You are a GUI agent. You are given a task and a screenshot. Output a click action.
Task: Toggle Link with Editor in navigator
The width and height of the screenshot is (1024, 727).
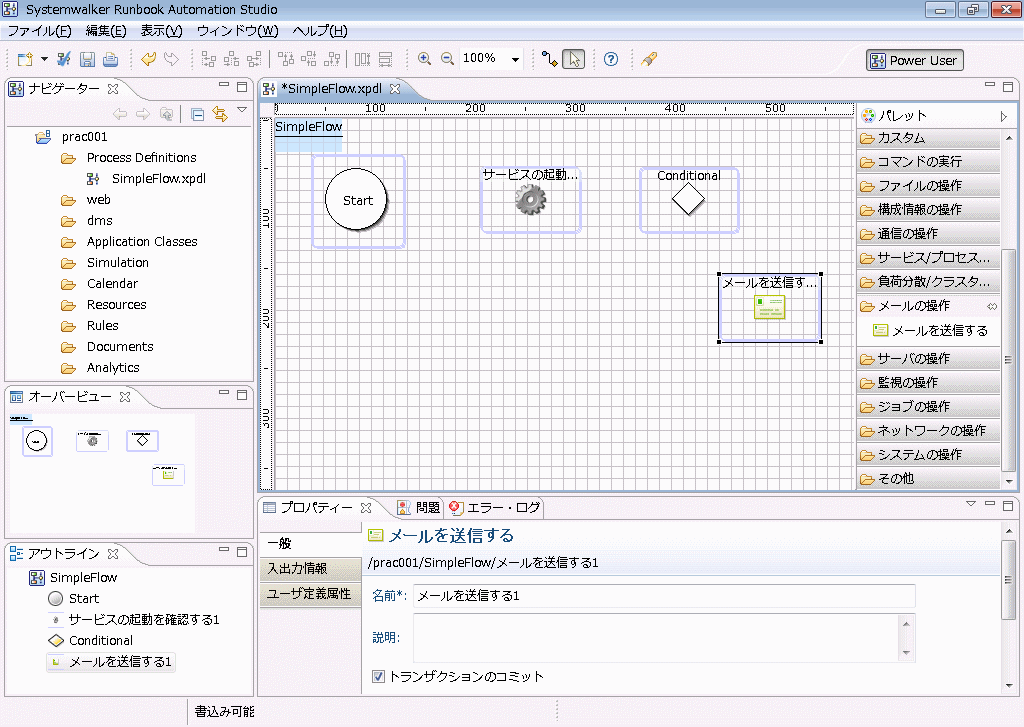coord(220,115)
